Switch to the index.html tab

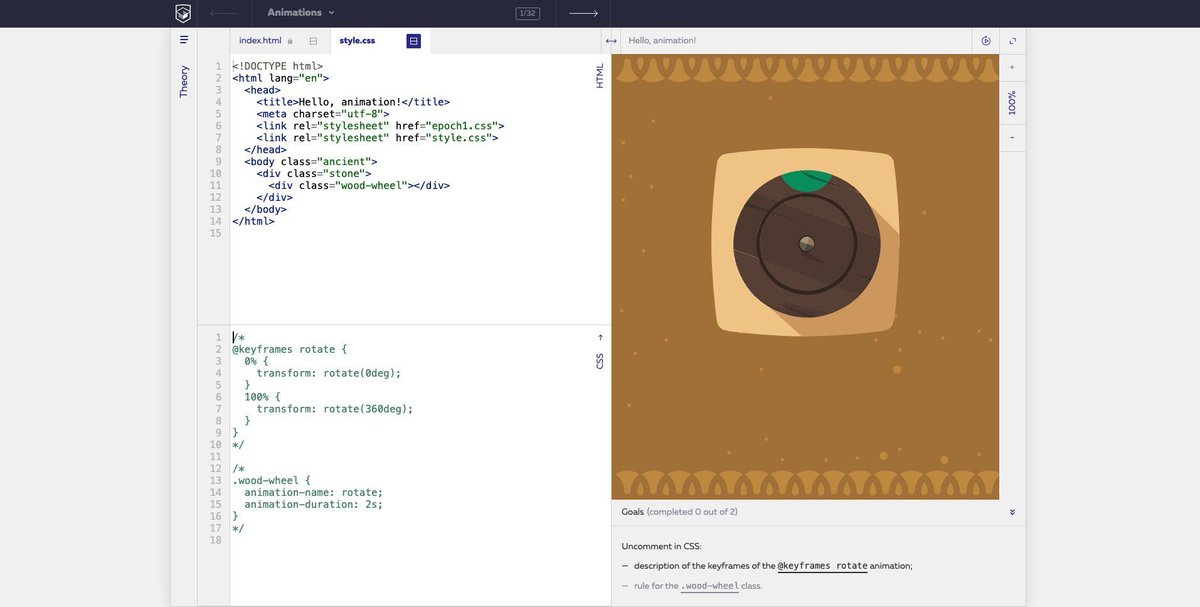click(260, 41)
